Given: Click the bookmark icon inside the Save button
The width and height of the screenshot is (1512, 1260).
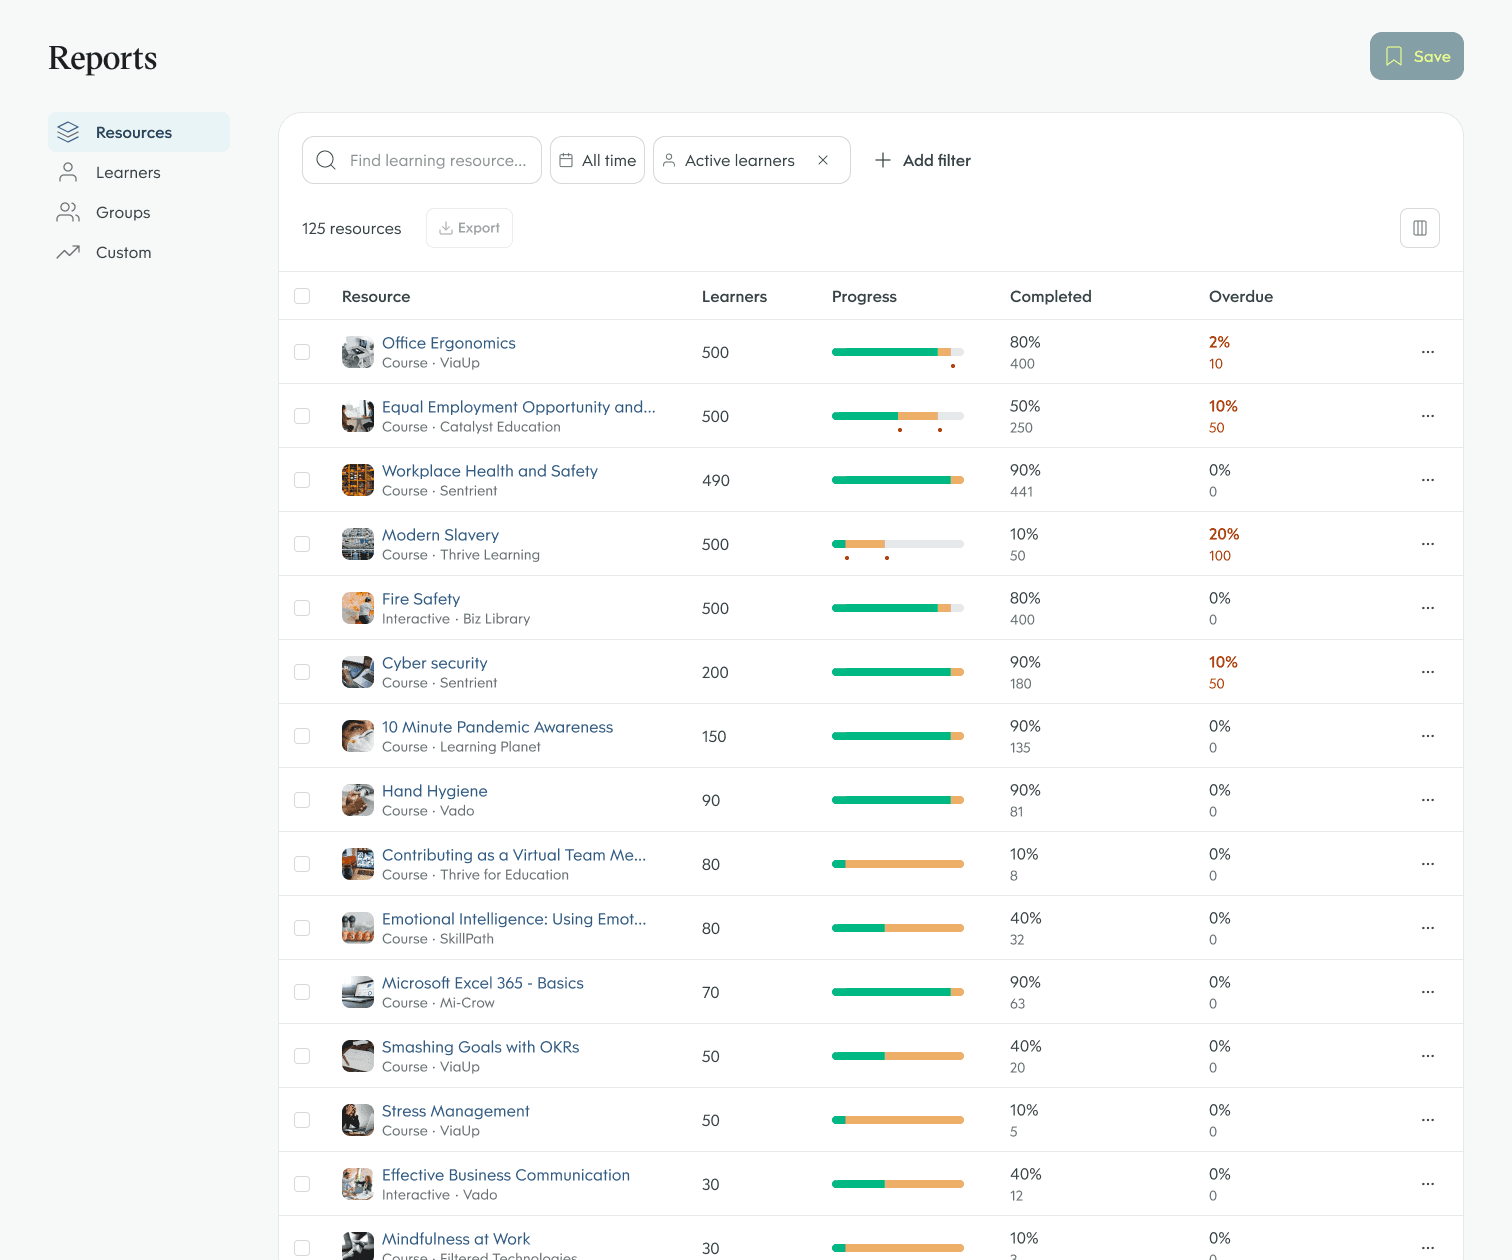Looking at the screenshot, I should point(1394,56).
